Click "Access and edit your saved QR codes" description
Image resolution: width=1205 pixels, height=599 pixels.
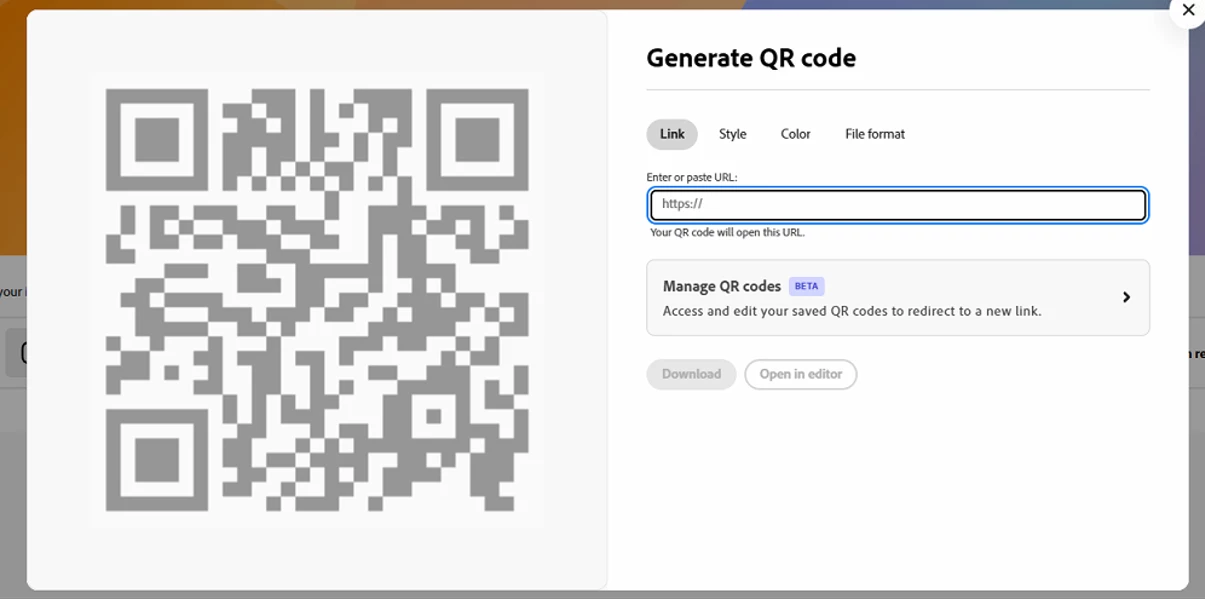(x=852, y=311)
